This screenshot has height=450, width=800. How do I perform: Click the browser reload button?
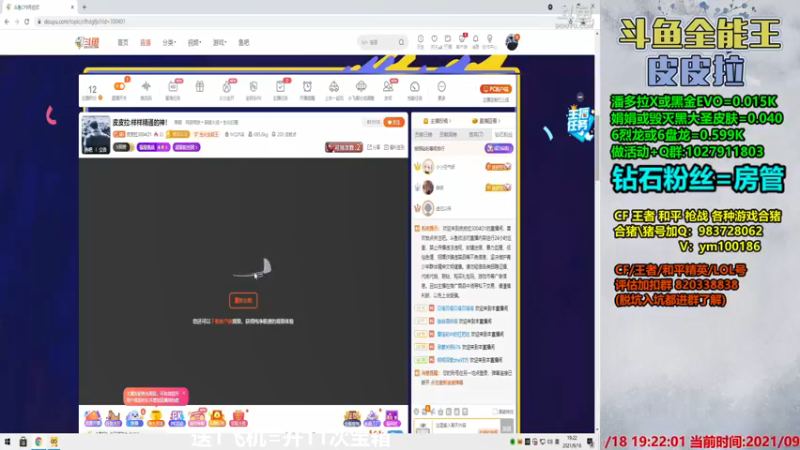coord(27,22)
